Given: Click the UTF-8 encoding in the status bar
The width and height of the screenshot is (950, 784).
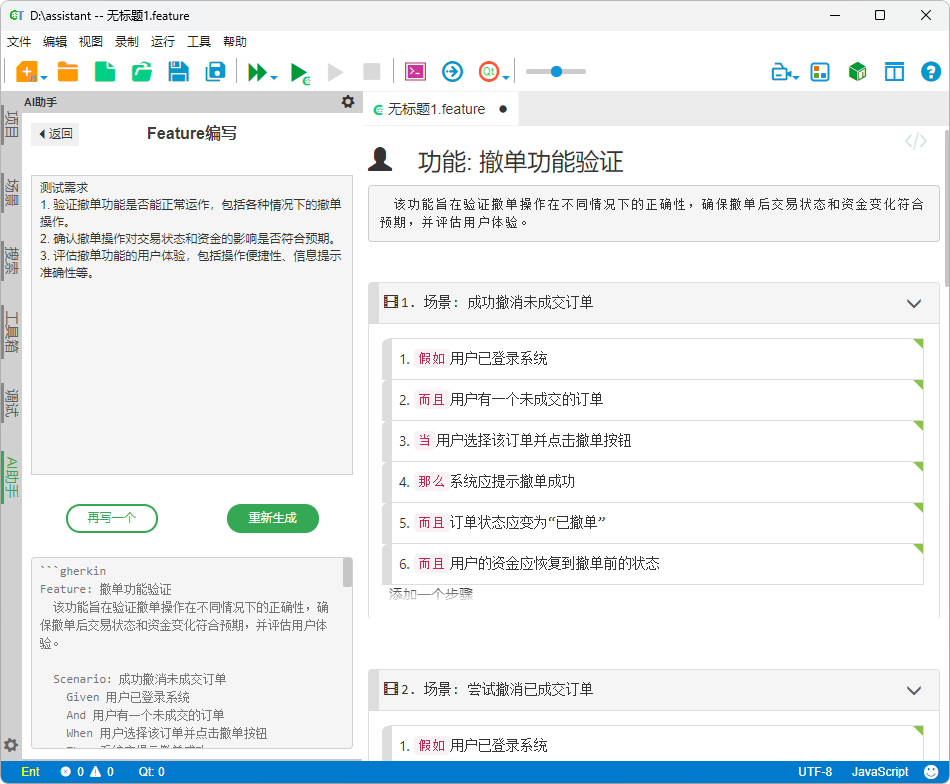Looking at the screenshot, I should point(815,771).
